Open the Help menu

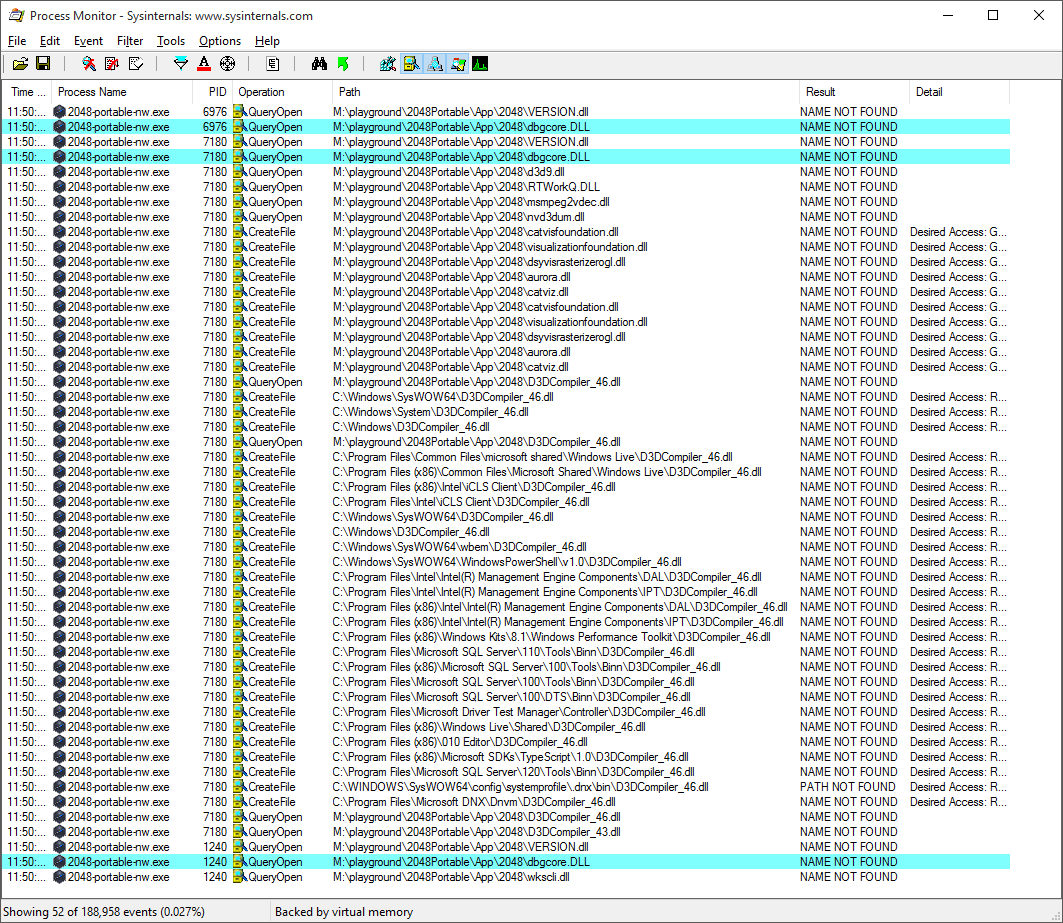coord(267,41)
